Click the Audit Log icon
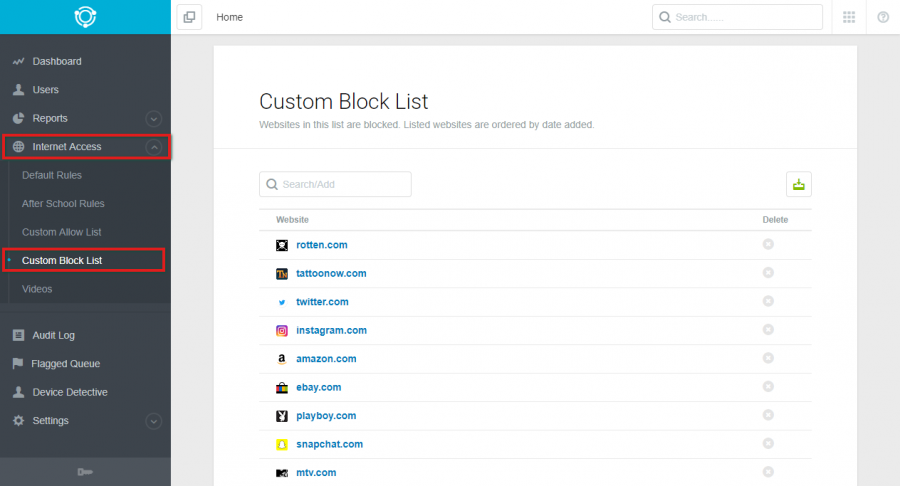The image size is (900, 486). 18,335
